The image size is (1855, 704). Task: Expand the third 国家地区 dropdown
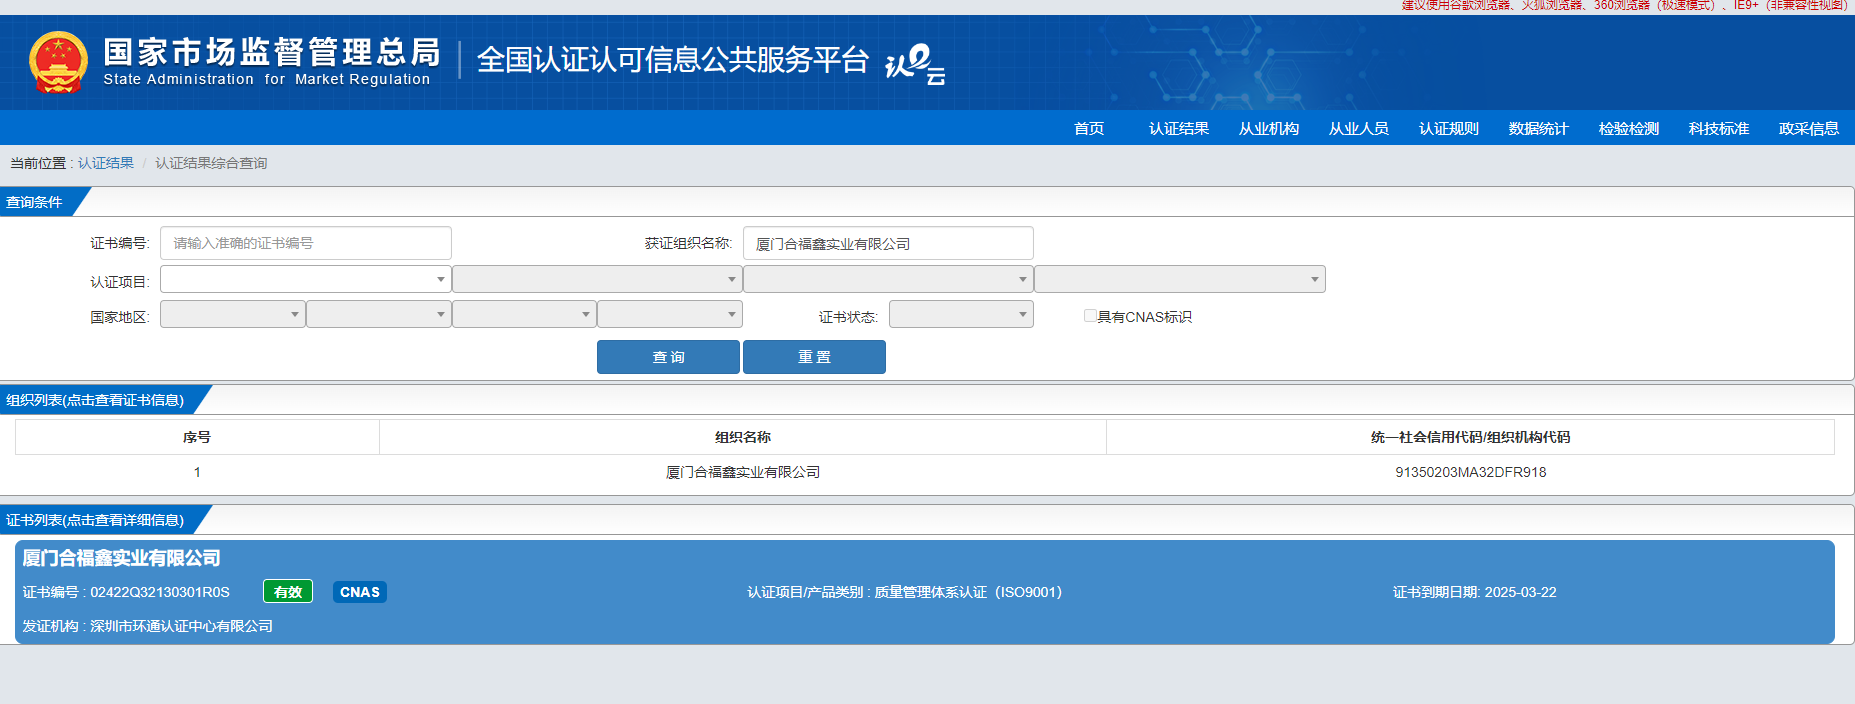(x=524, y=314)
